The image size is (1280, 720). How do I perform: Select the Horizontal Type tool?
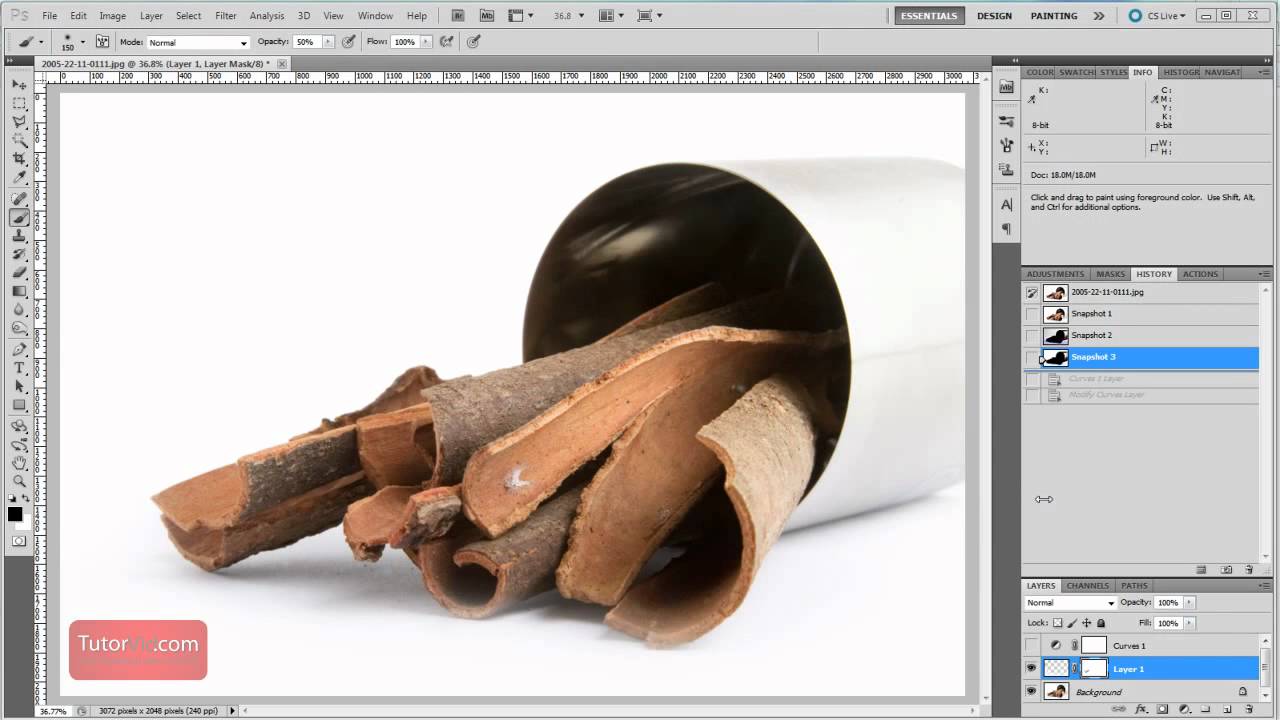pyautogui.click(x=19, y=368)
